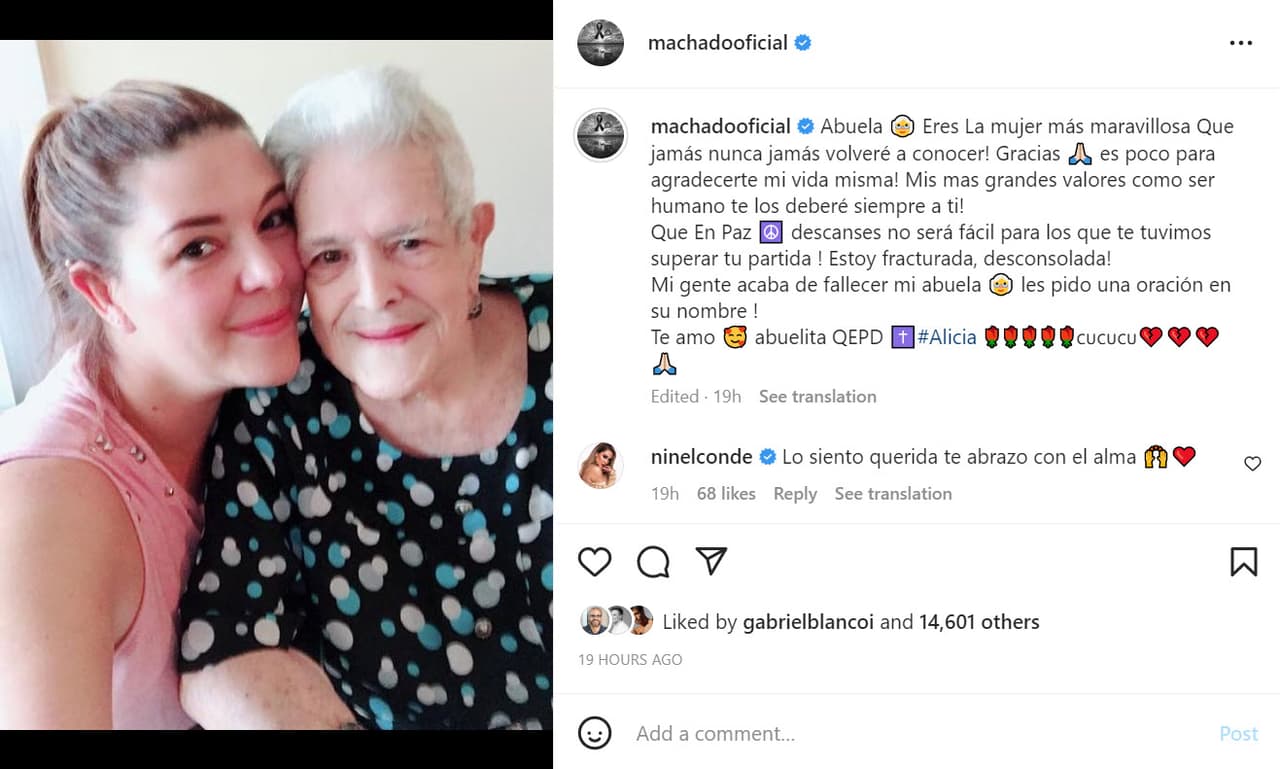Reply to ninelconde's comment

pyautogui.click(x=794, y=493)
